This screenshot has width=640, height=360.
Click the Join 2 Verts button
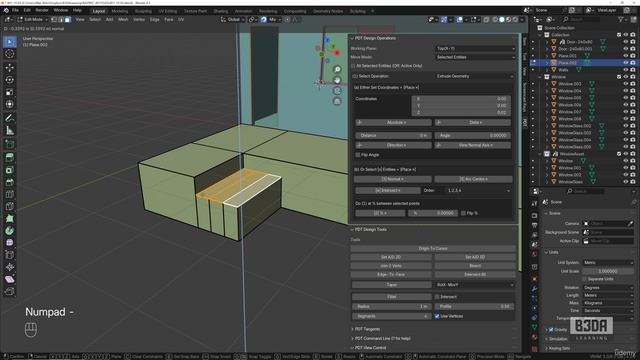coord(391,266)
